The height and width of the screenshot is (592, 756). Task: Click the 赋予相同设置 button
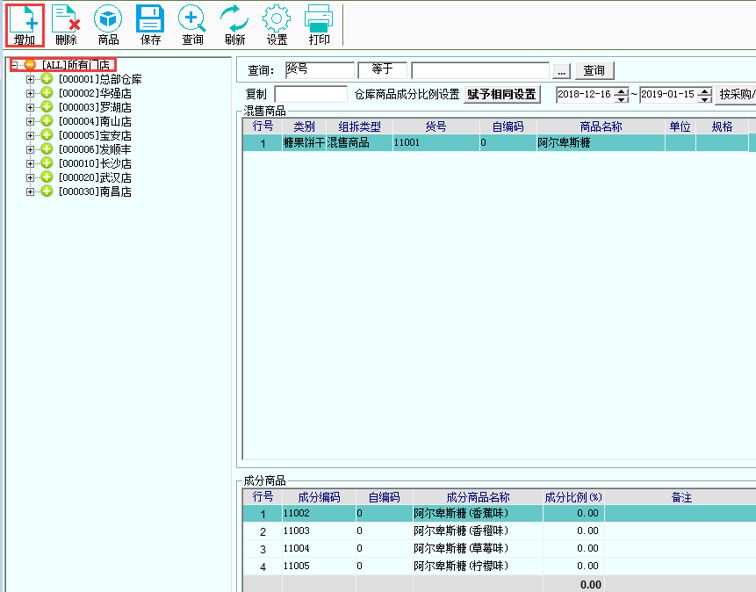click(502, 95)
